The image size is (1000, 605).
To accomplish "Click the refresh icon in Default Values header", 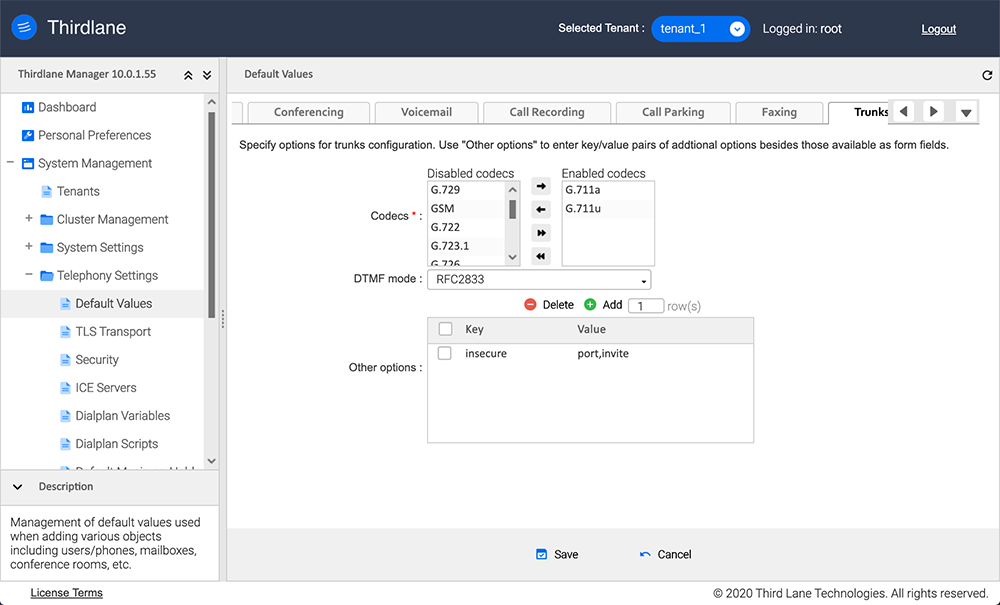I will 987,75.
